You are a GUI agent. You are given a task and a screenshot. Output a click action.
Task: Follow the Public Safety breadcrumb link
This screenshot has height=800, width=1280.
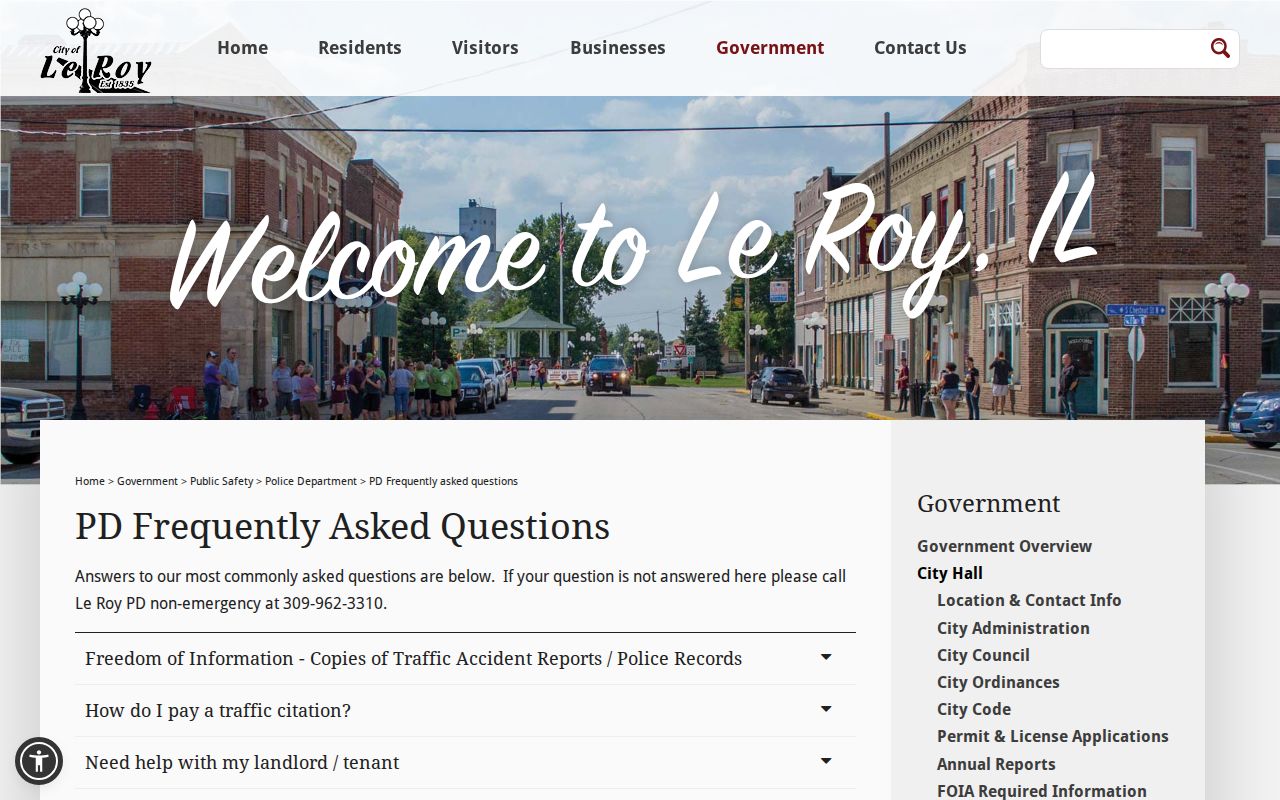222,481
